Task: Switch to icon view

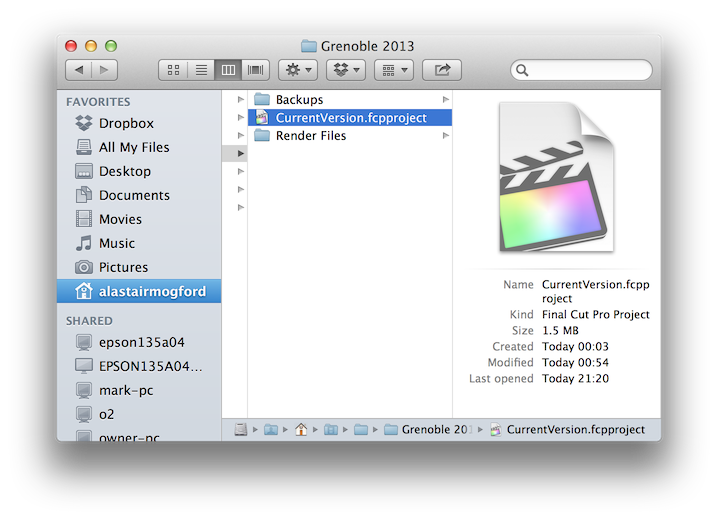Action: 173,70
